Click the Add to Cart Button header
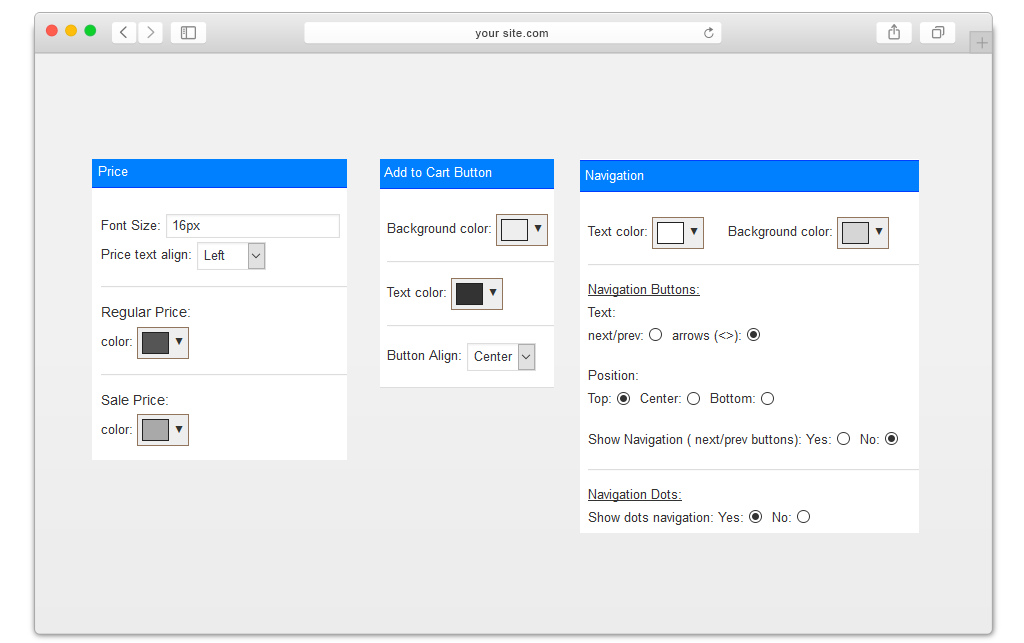Viewport: 1024px width, 643px height. coord(467,174)
